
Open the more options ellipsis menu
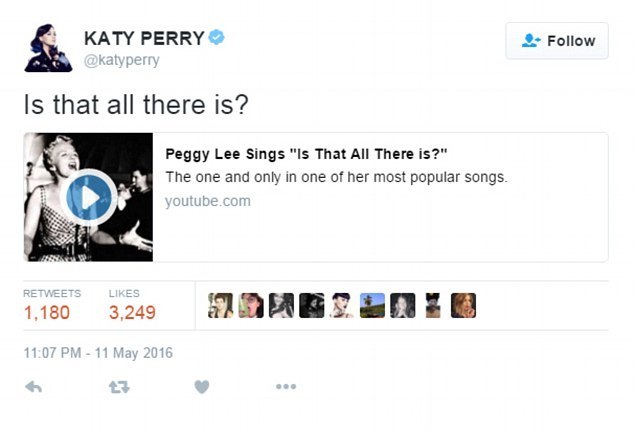[x=286, y=387]
